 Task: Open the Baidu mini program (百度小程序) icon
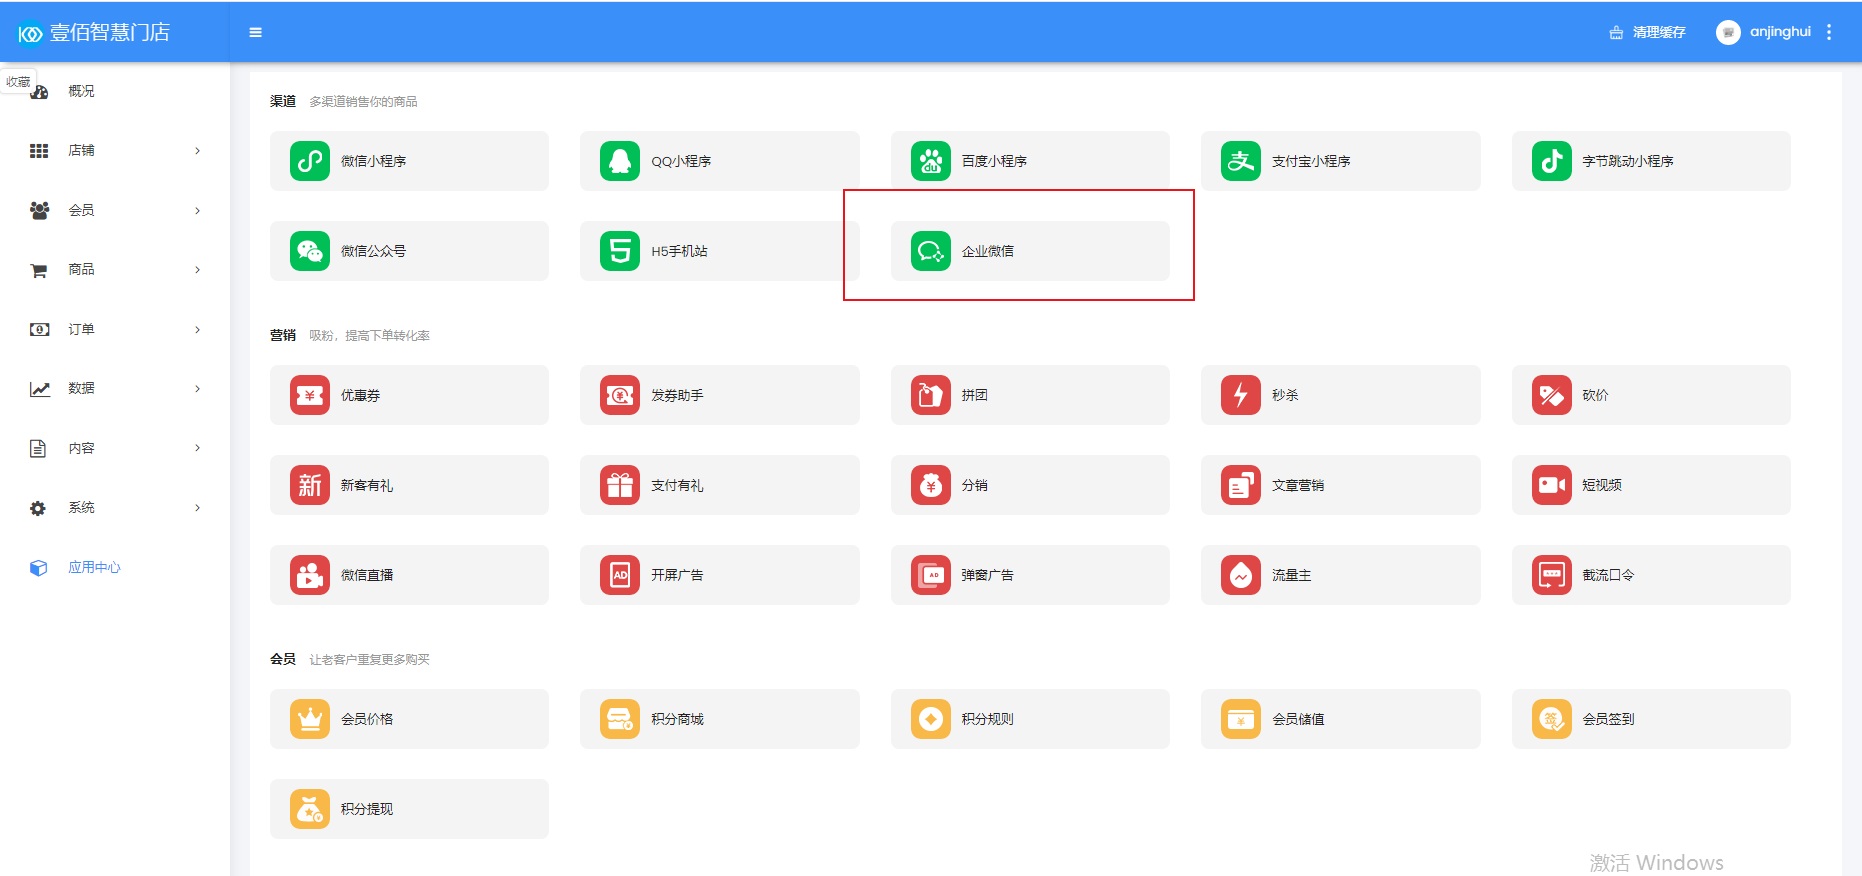point(930,161)
